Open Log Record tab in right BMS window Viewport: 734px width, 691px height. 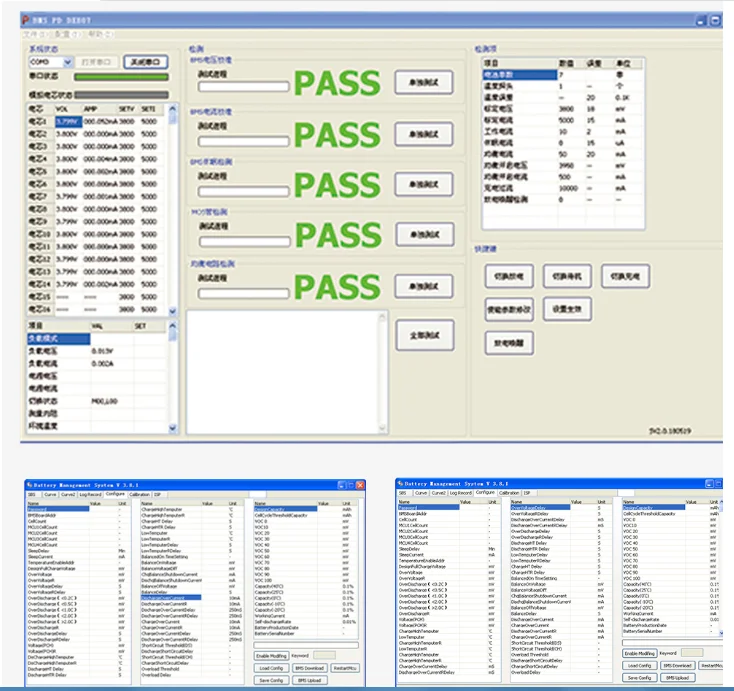[x=462, y=493]
